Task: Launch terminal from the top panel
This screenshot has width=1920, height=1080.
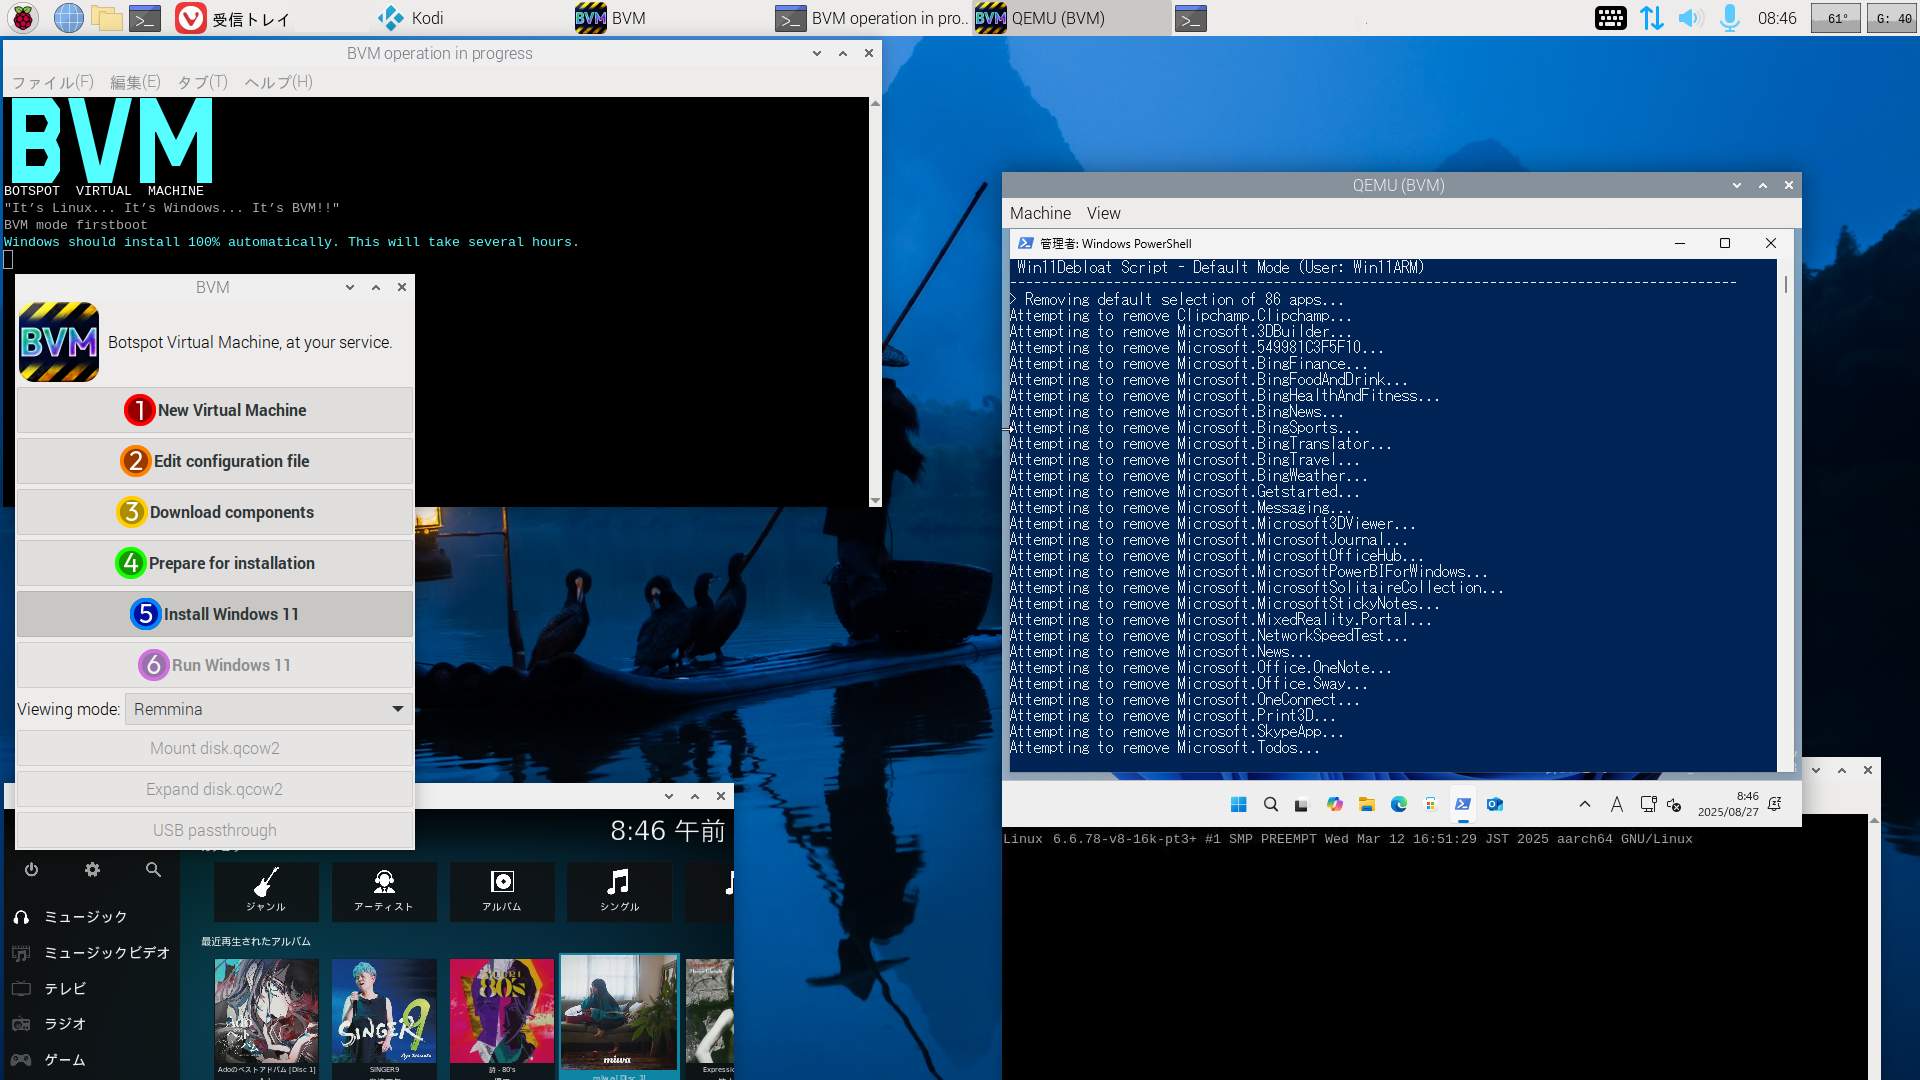Action: pos(145,18)
